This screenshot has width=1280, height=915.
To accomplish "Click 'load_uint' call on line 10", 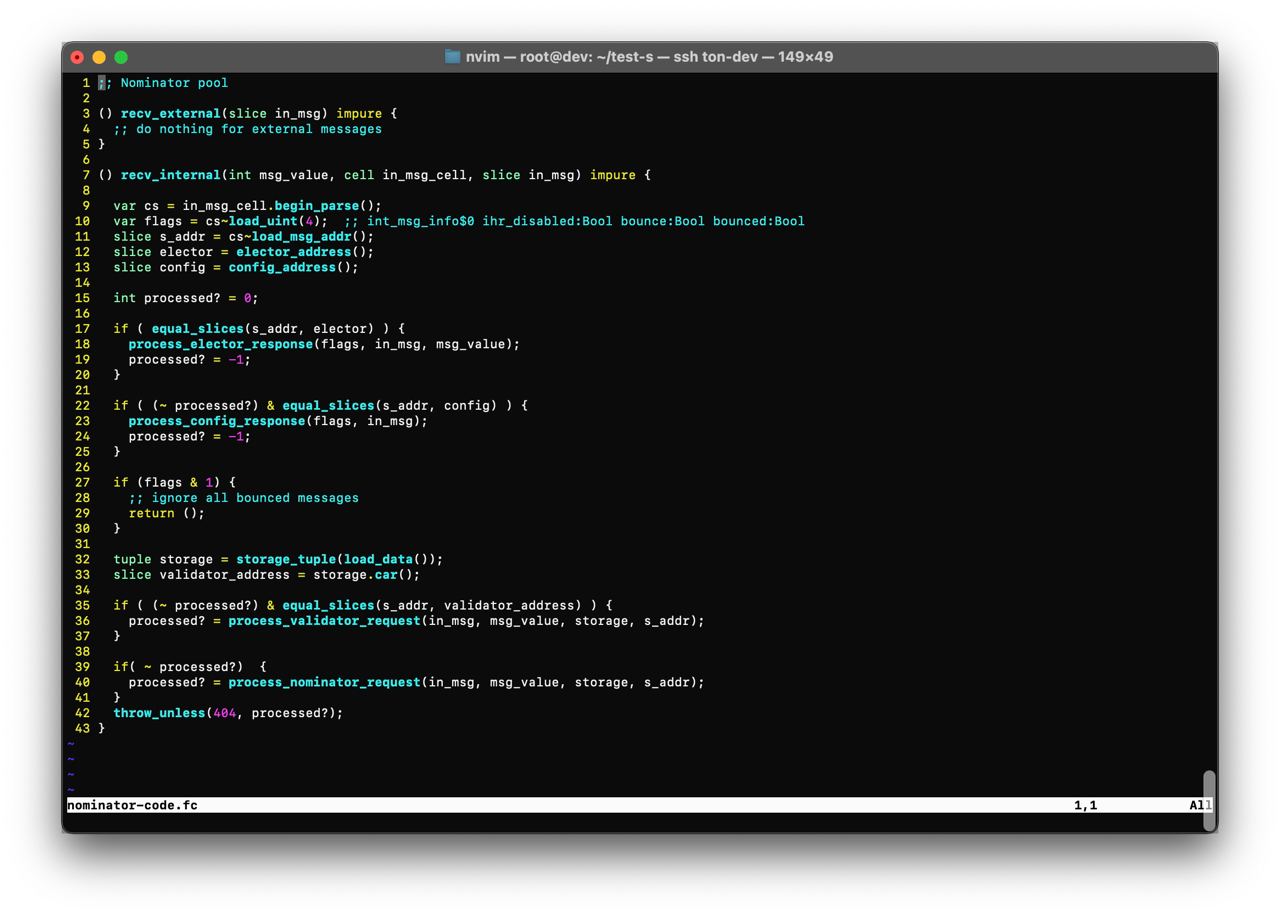I will click(263, 221).
